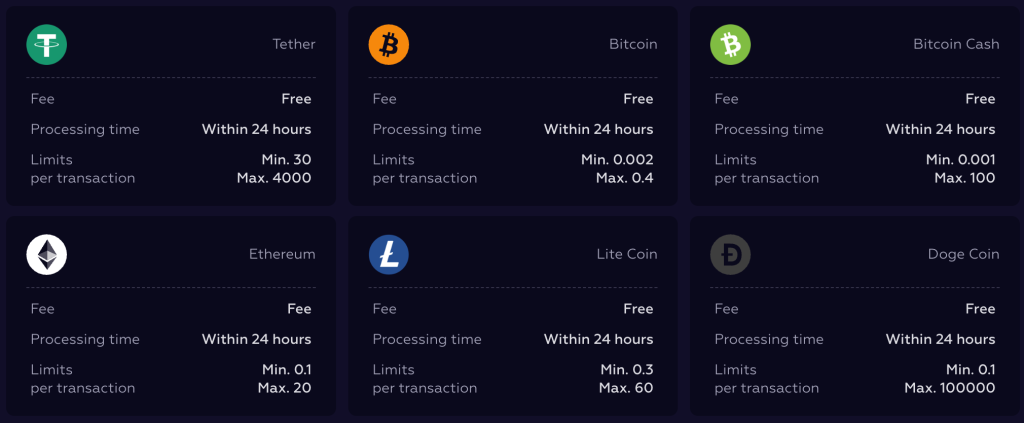Click Lite Coin's Min. 0.3 value

626,370
